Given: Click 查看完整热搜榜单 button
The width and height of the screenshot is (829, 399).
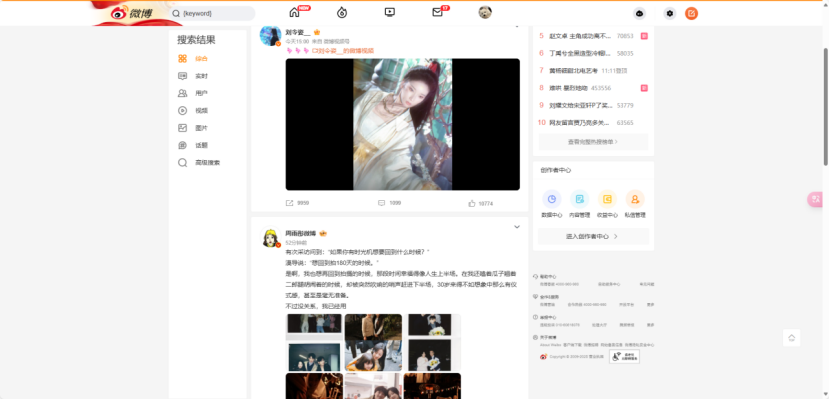Looking at the screenshot, I should [593, 142].
